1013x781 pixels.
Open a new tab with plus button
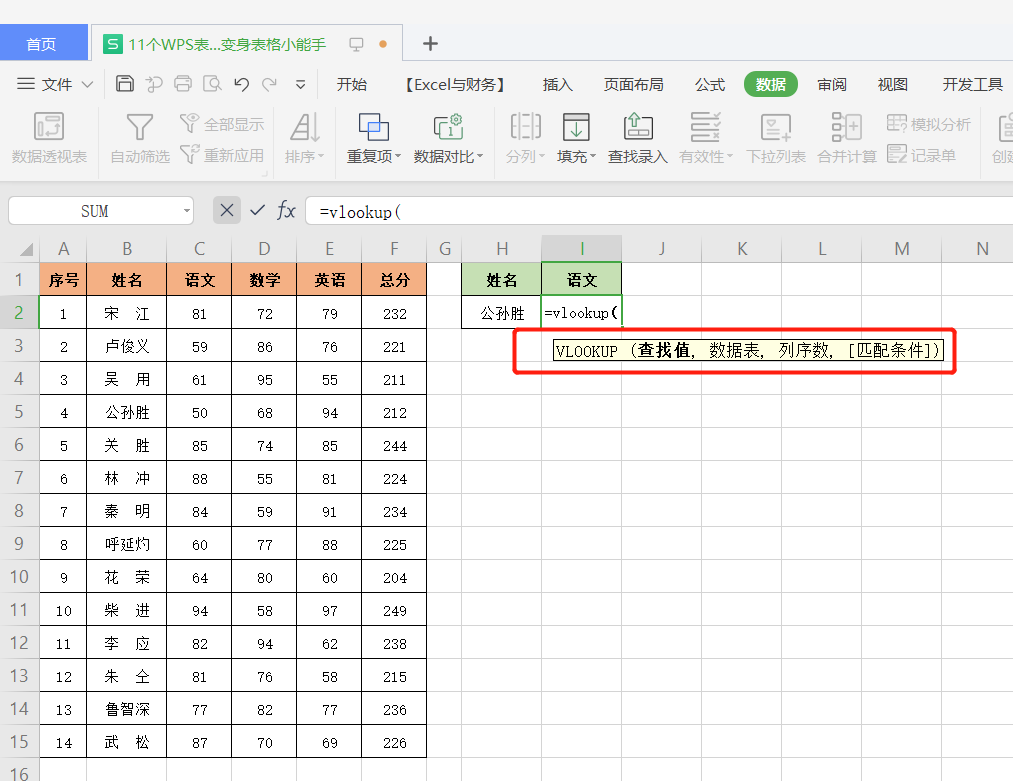click(430, 43)
